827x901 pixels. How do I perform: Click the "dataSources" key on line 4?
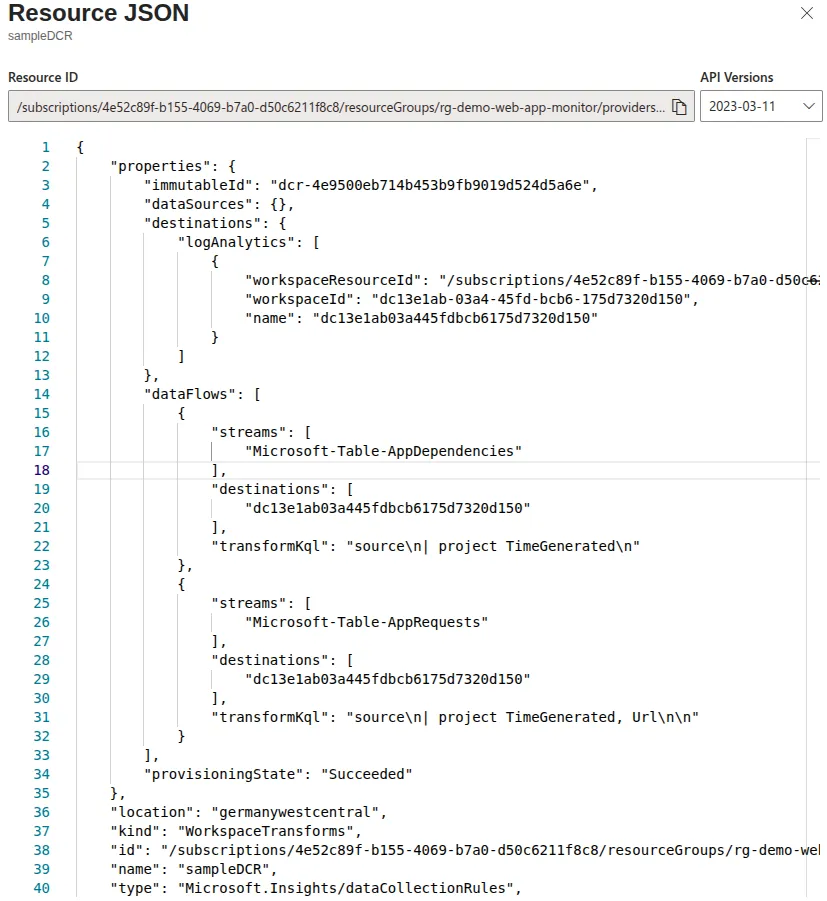coord(198,204)
